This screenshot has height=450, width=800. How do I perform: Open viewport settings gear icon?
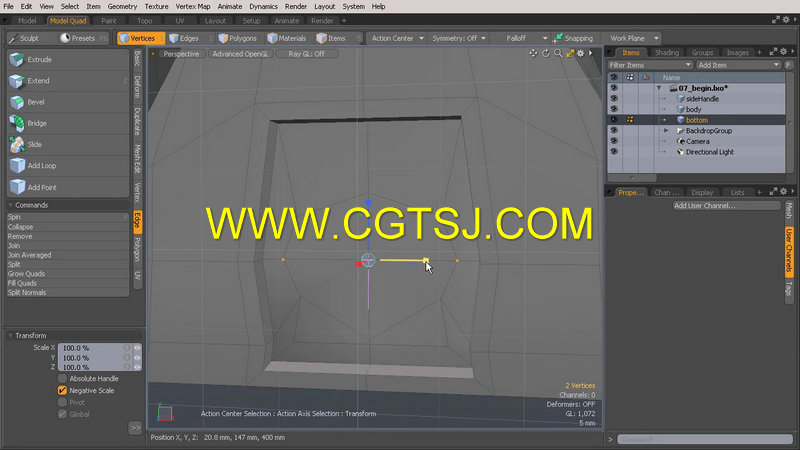[581, 54]
